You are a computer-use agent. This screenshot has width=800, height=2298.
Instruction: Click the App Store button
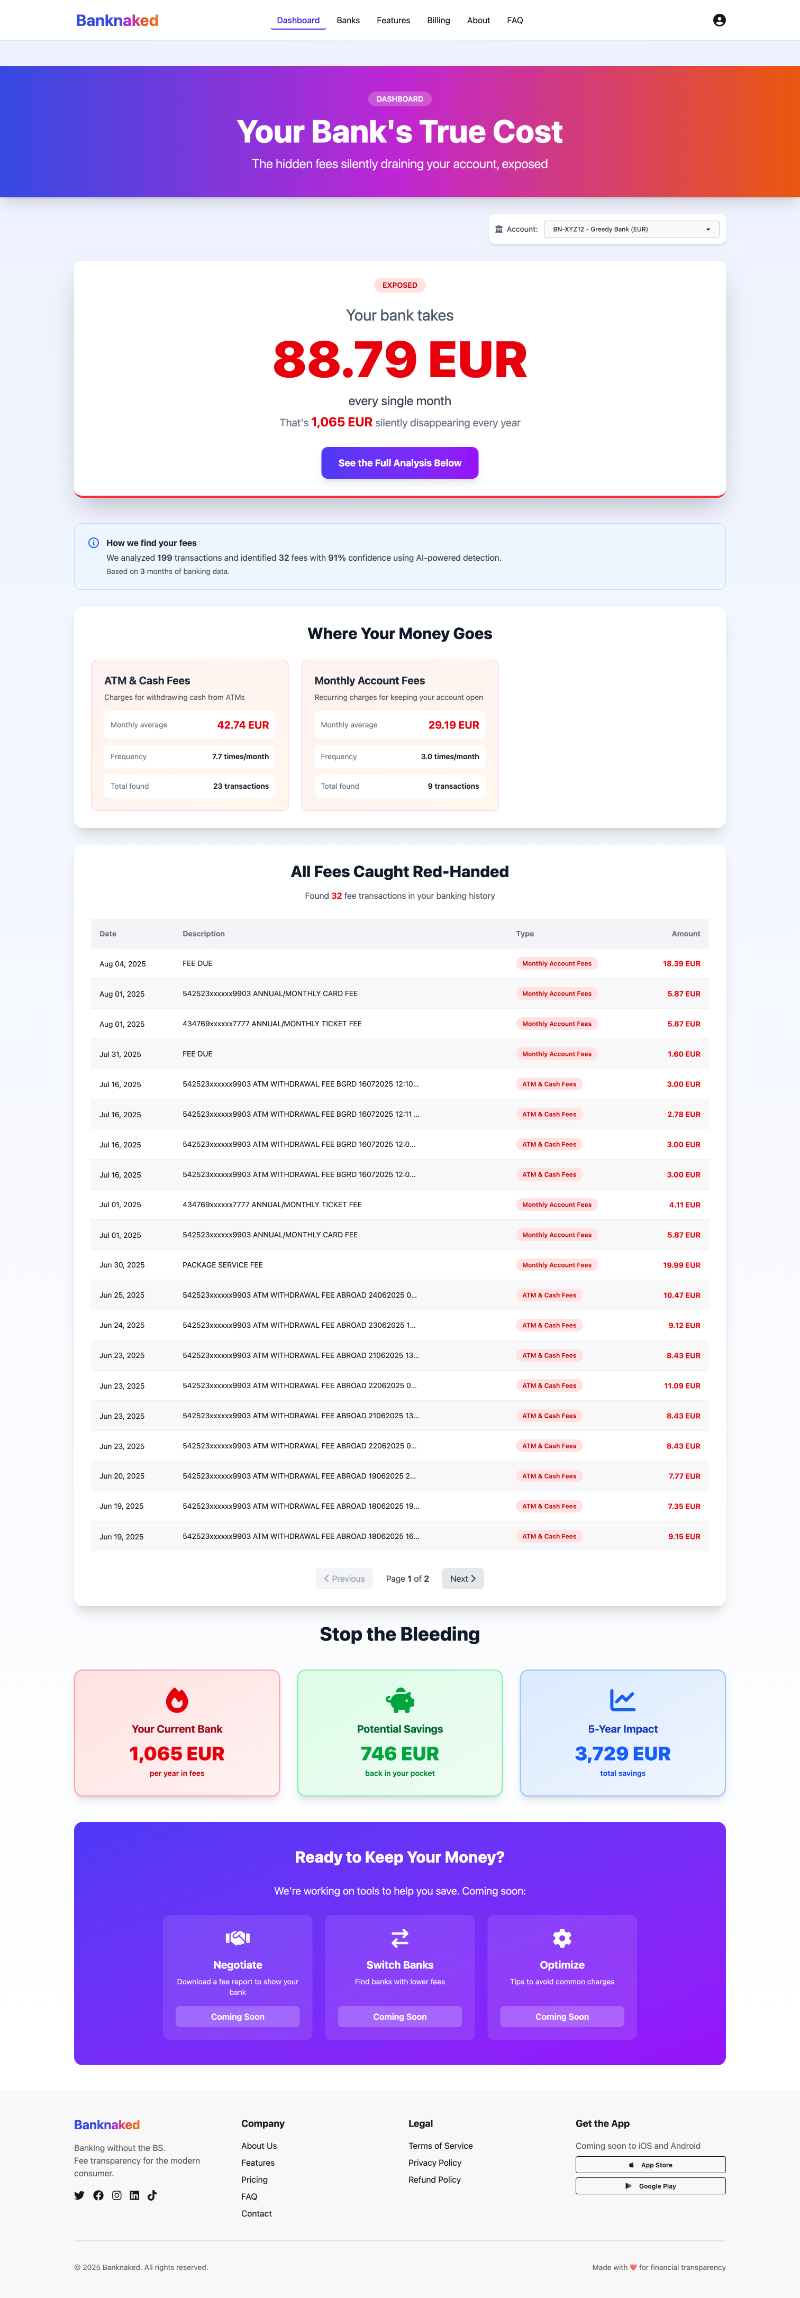point(650,2164)
